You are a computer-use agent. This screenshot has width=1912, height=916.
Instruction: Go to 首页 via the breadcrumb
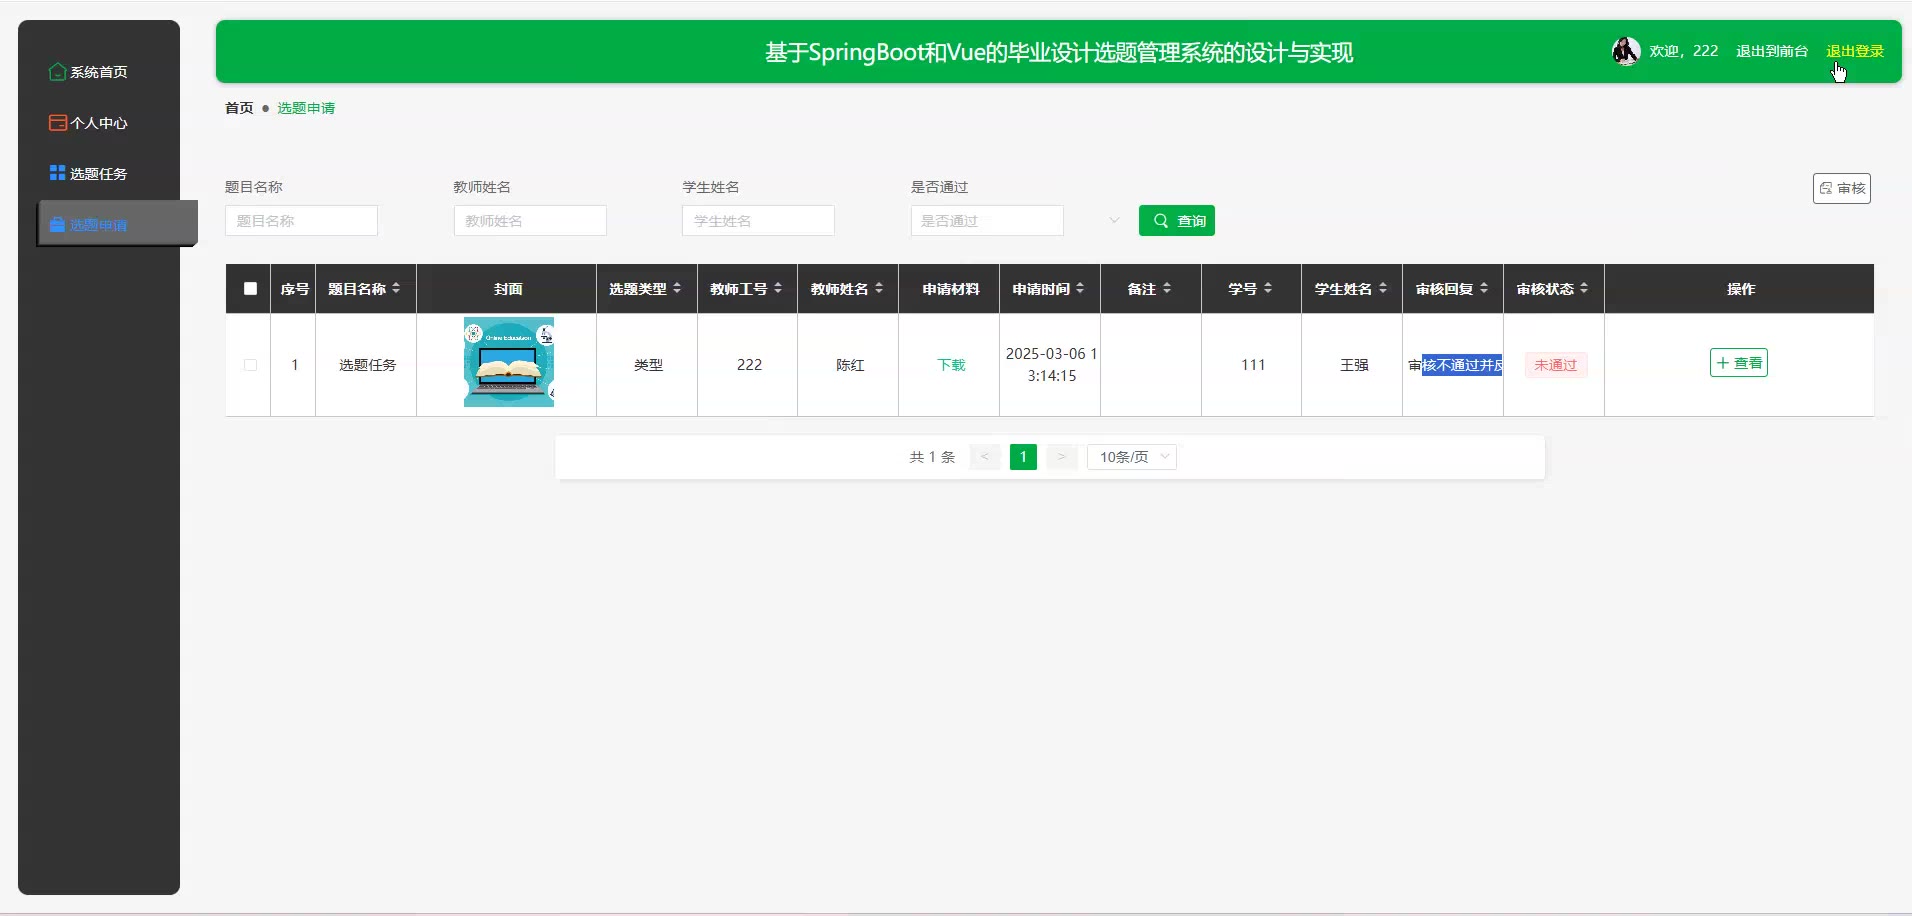(x=239, y=108)
